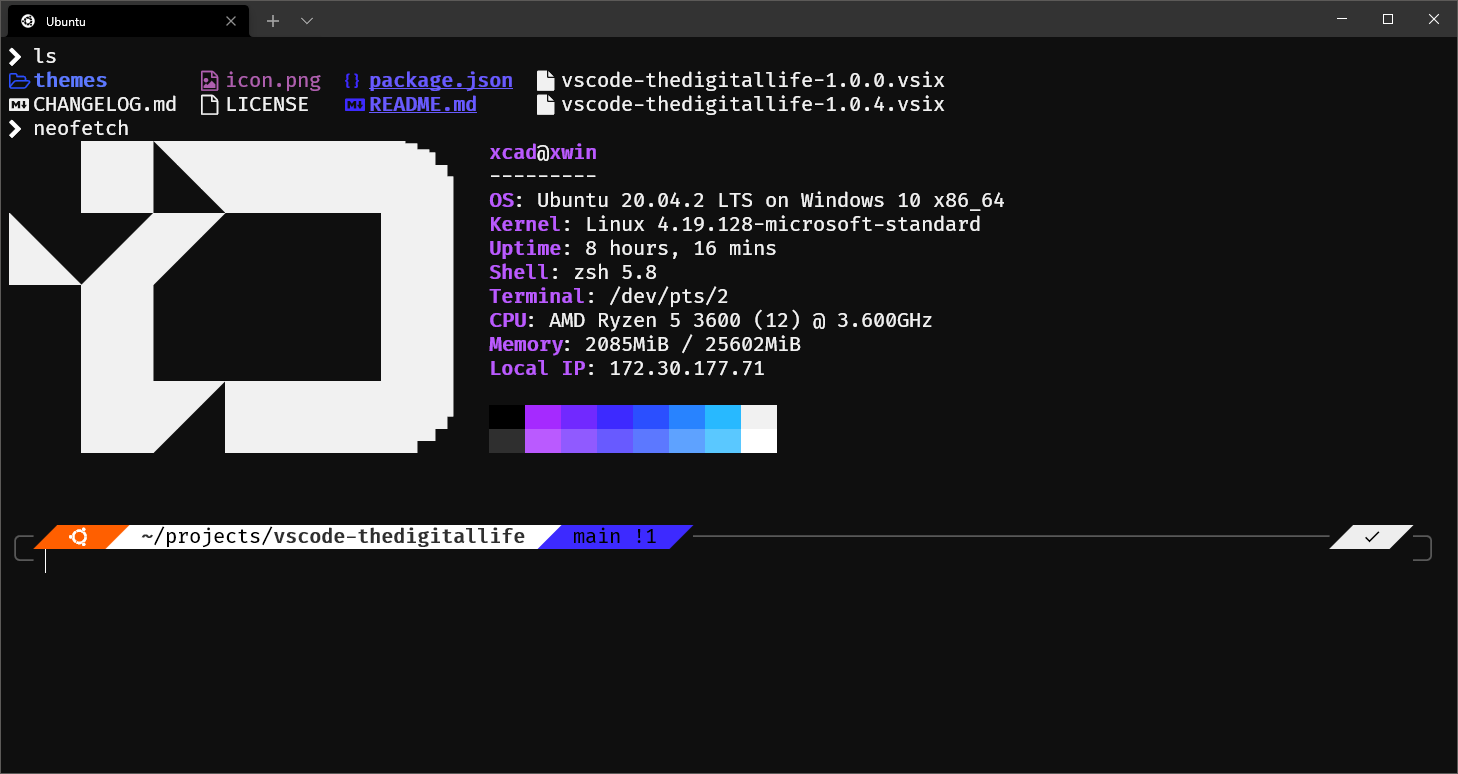Click the CHANGELOG.md markdown icon

click(x=19, y=104)
